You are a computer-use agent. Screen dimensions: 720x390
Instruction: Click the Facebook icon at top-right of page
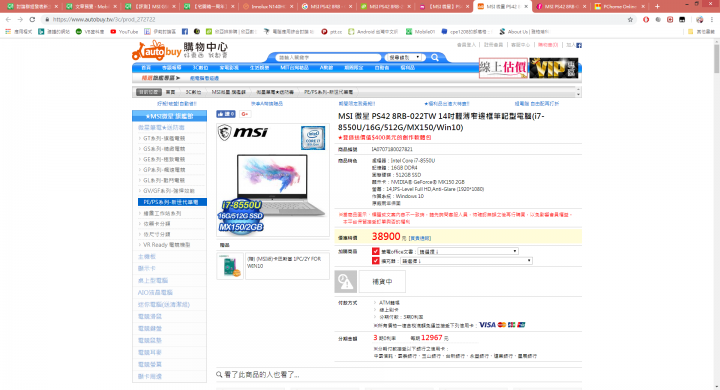point(579,45)
